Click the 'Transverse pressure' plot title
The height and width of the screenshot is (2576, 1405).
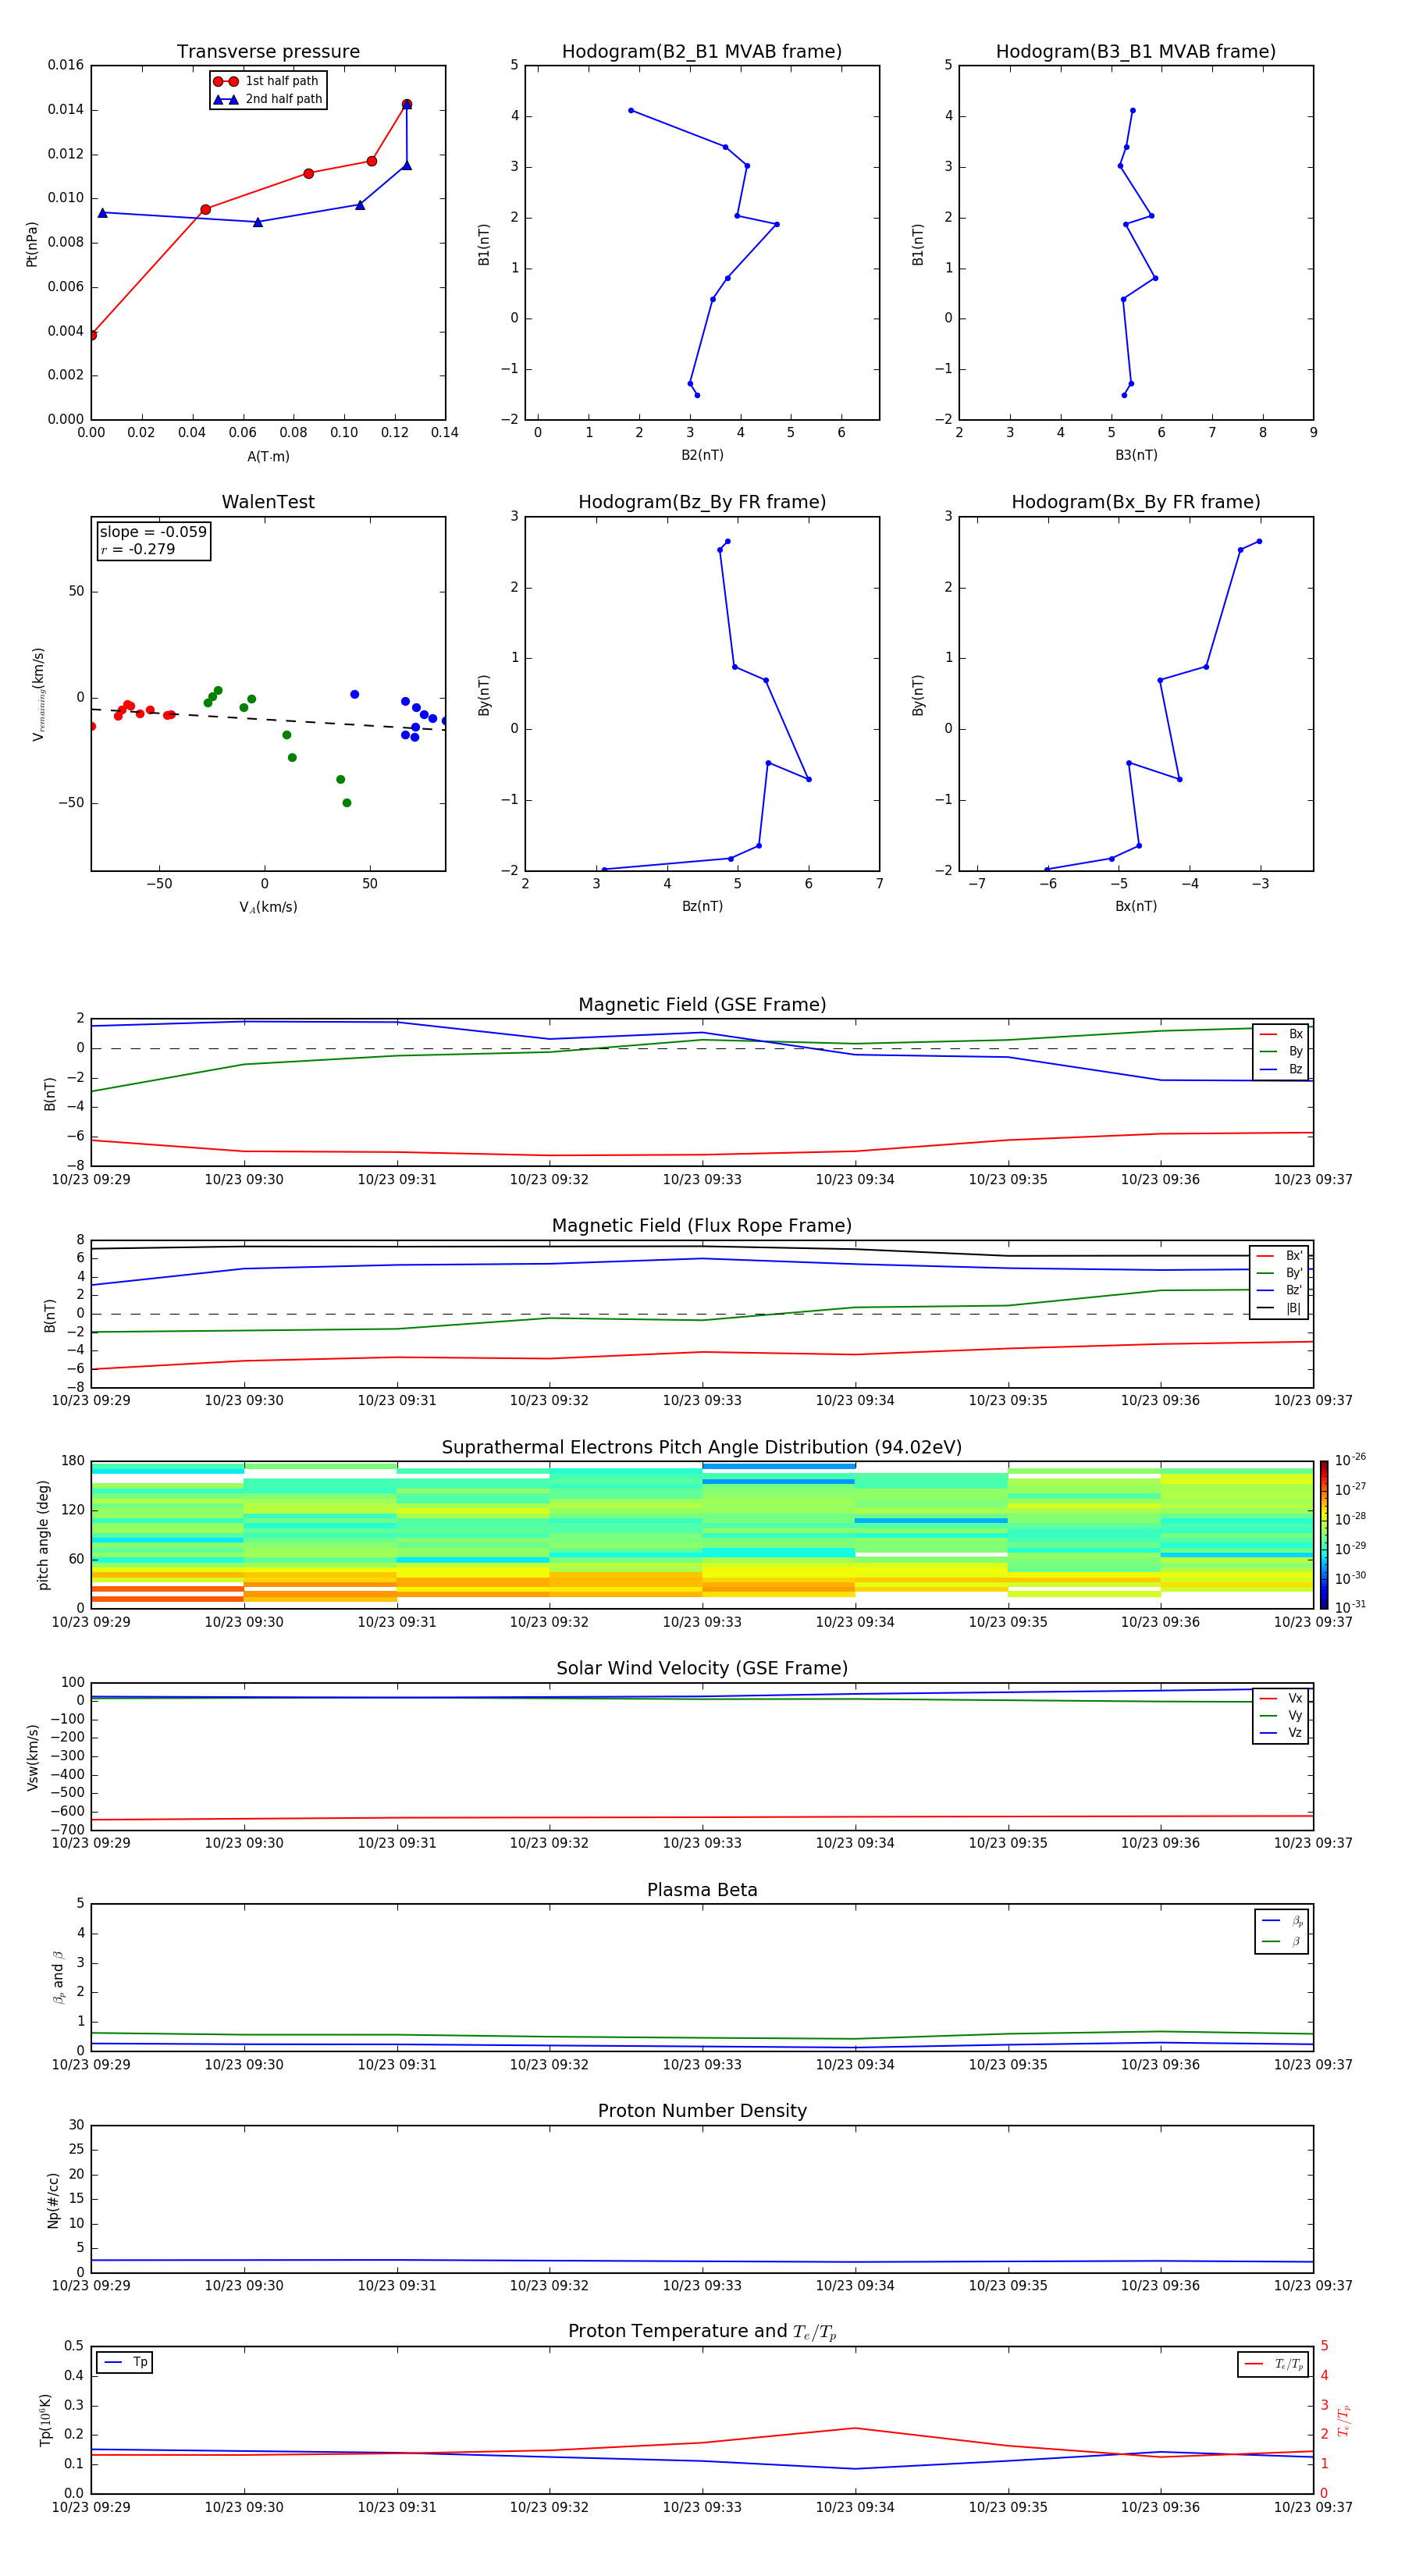[268, 52]
